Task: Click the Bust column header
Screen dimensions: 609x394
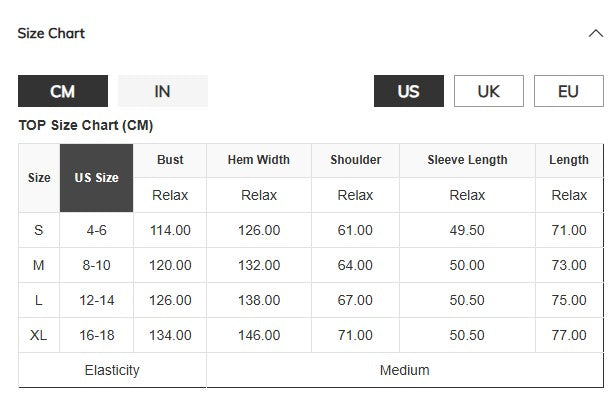Action: [x=170, y=160]
